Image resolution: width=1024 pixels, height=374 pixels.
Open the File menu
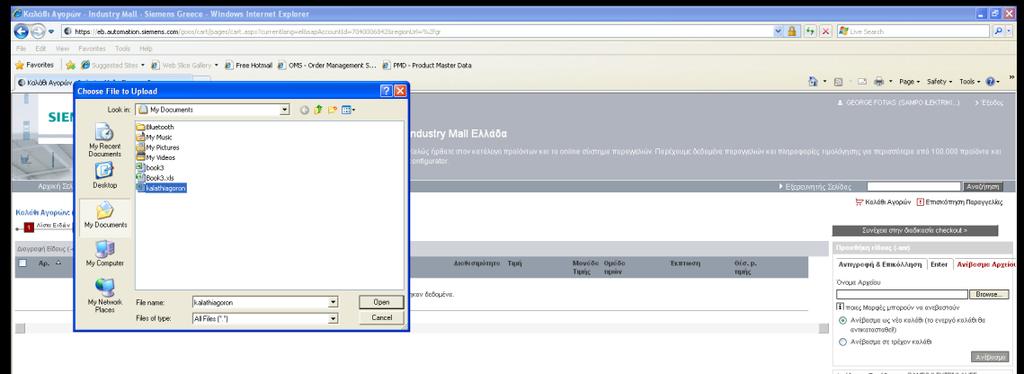point(21,49)
